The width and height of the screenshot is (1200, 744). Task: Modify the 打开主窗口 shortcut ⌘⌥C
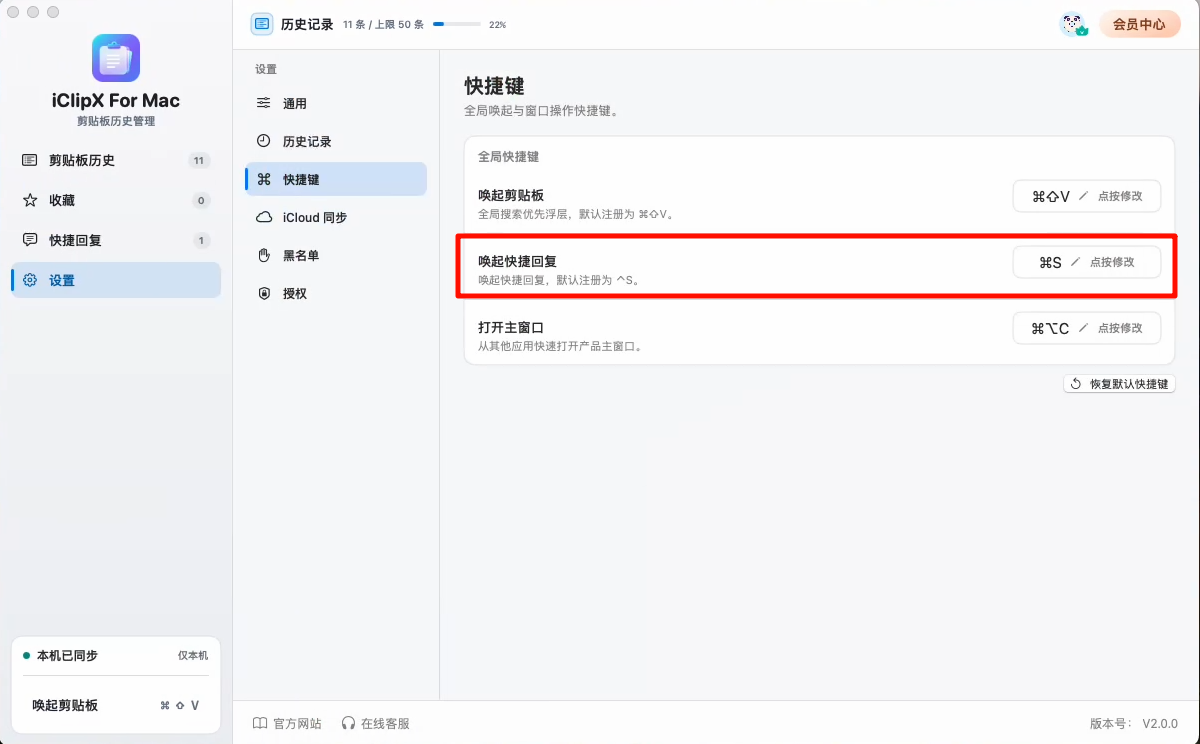tap(1087, 328)
